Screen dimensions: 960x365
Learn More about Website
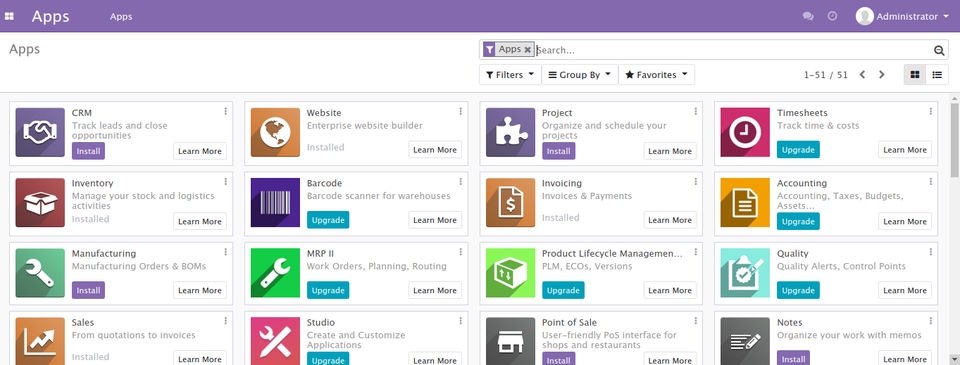(435, 149)
